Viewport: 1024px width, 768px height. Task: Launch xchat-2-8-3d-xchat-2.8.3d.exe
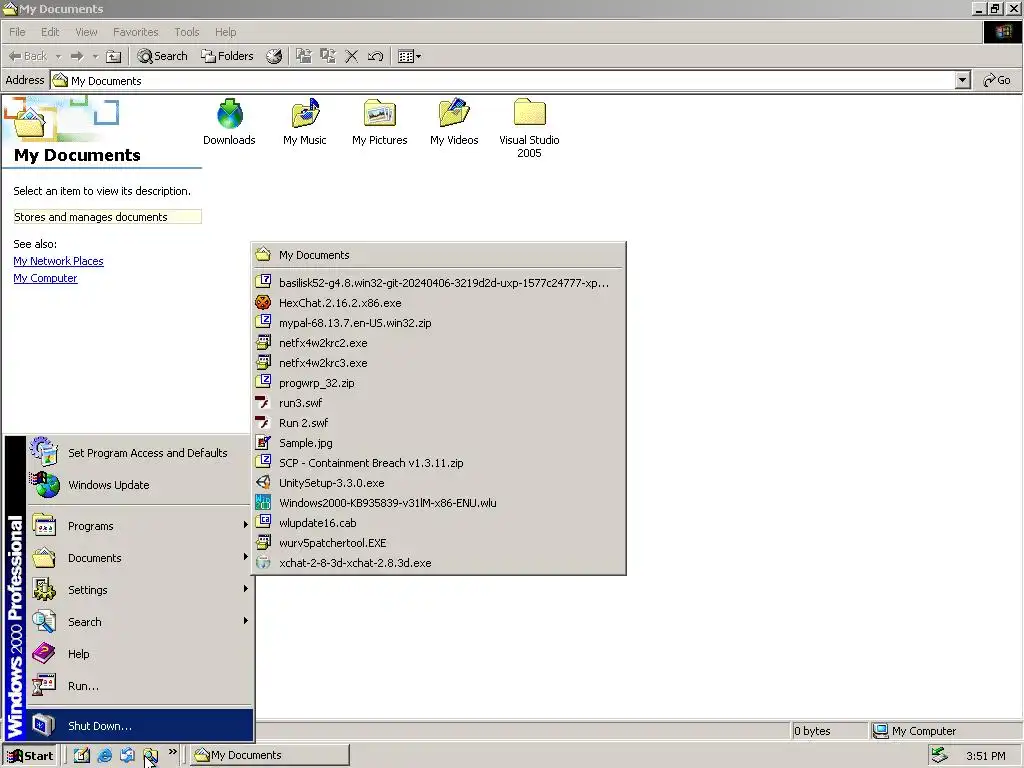438,563
